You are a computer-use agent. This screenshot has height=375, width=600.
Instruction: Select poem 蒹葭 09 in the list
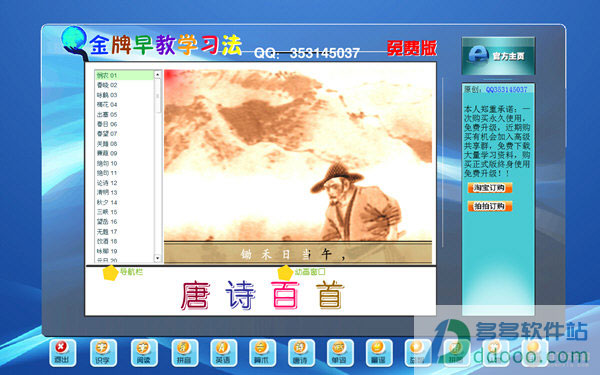click(x=124, y=153)
